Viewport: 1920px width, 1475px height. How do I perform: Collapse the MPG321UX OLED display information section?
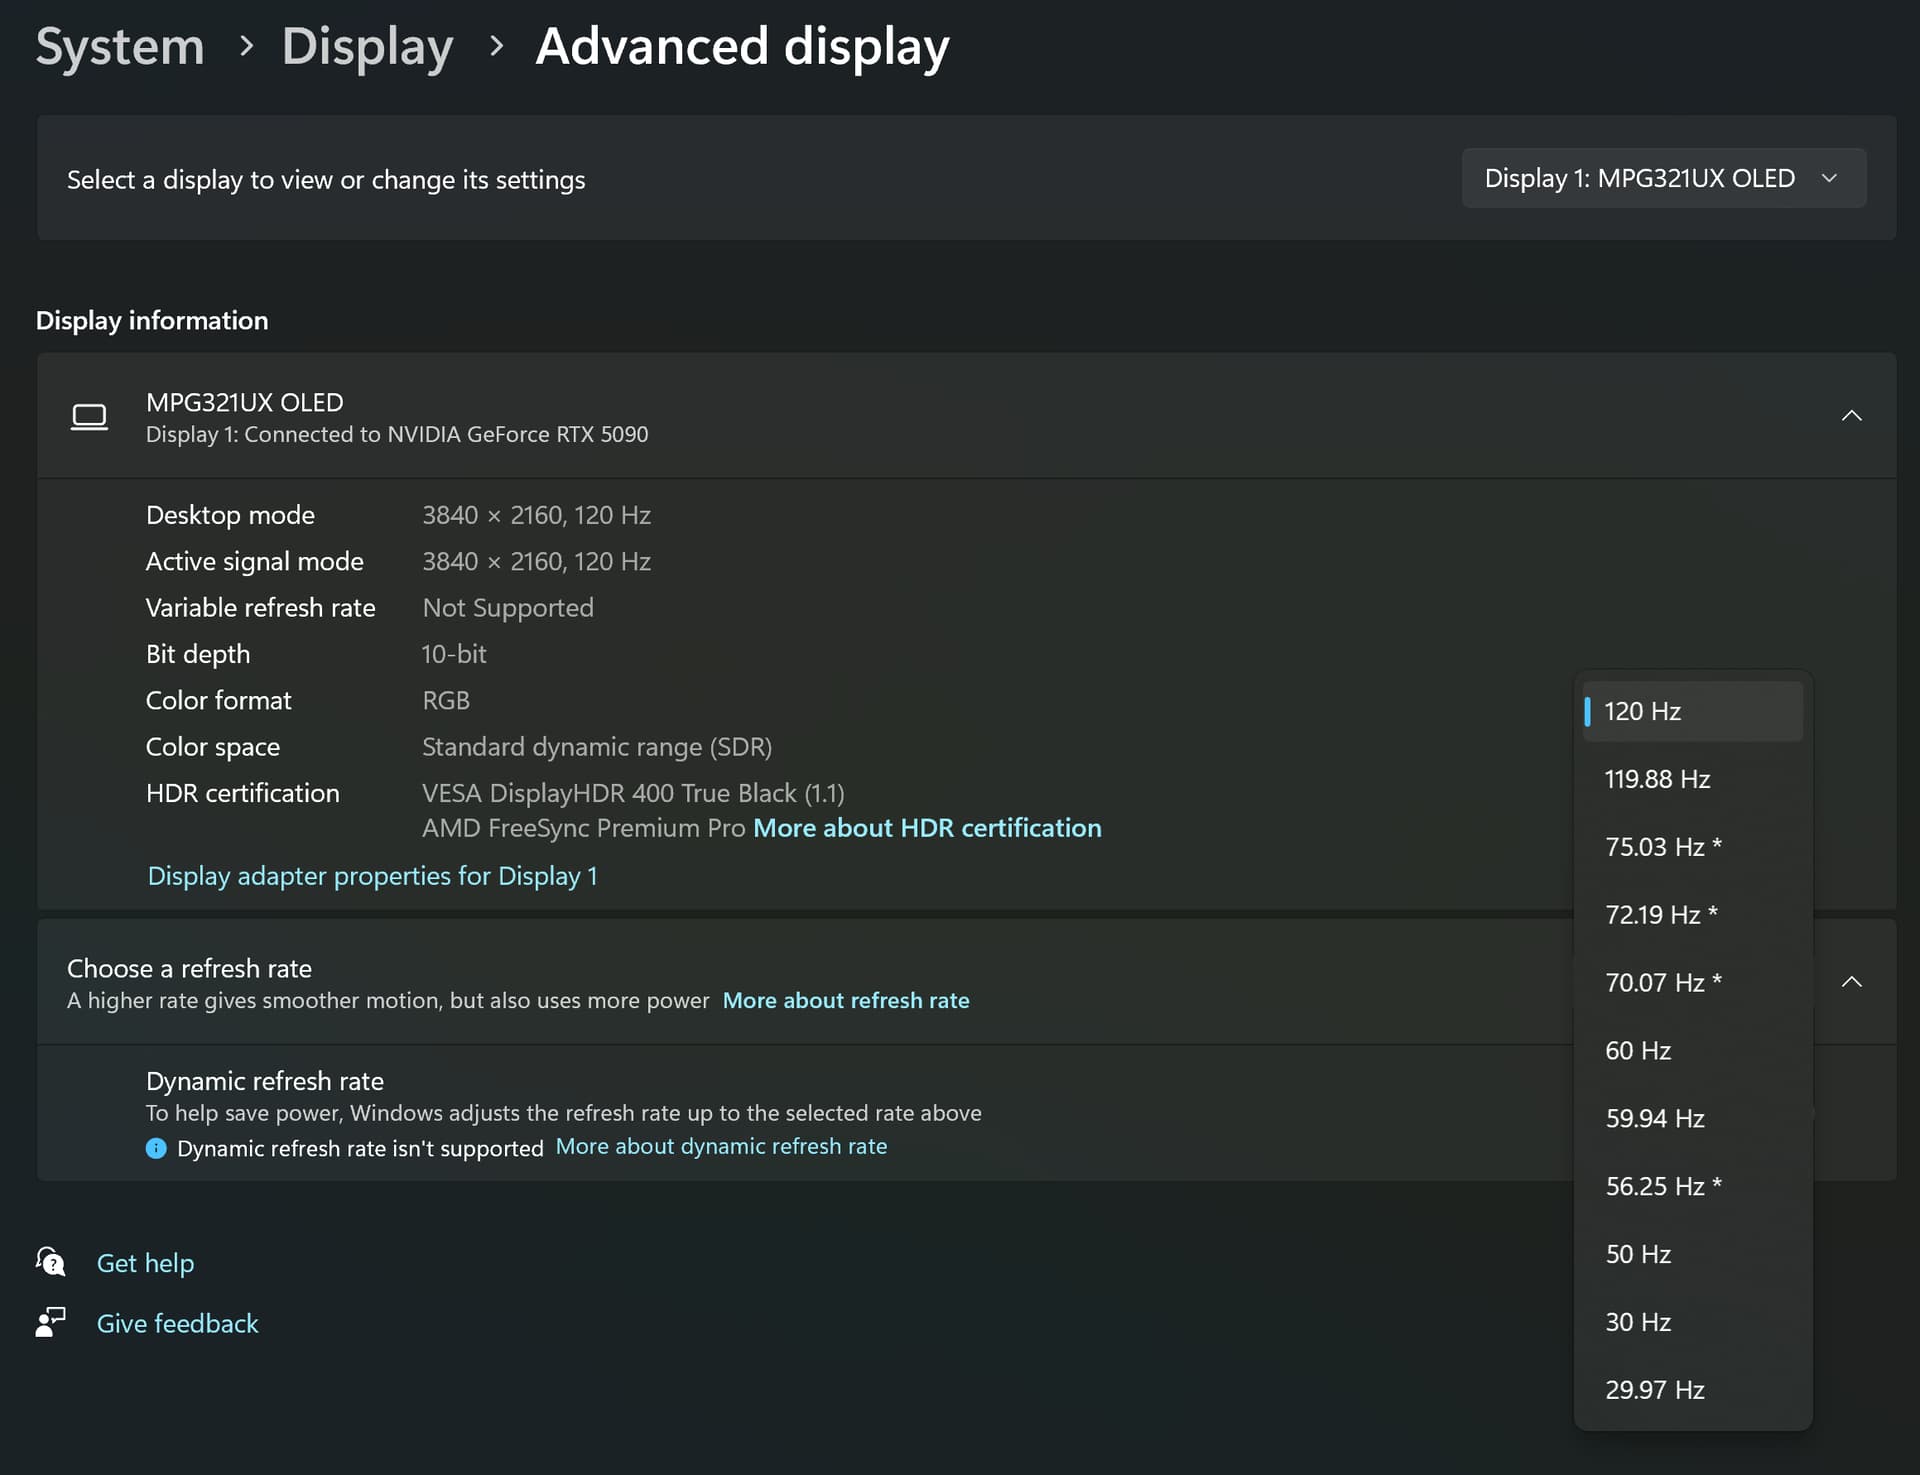pos(1851,416)
